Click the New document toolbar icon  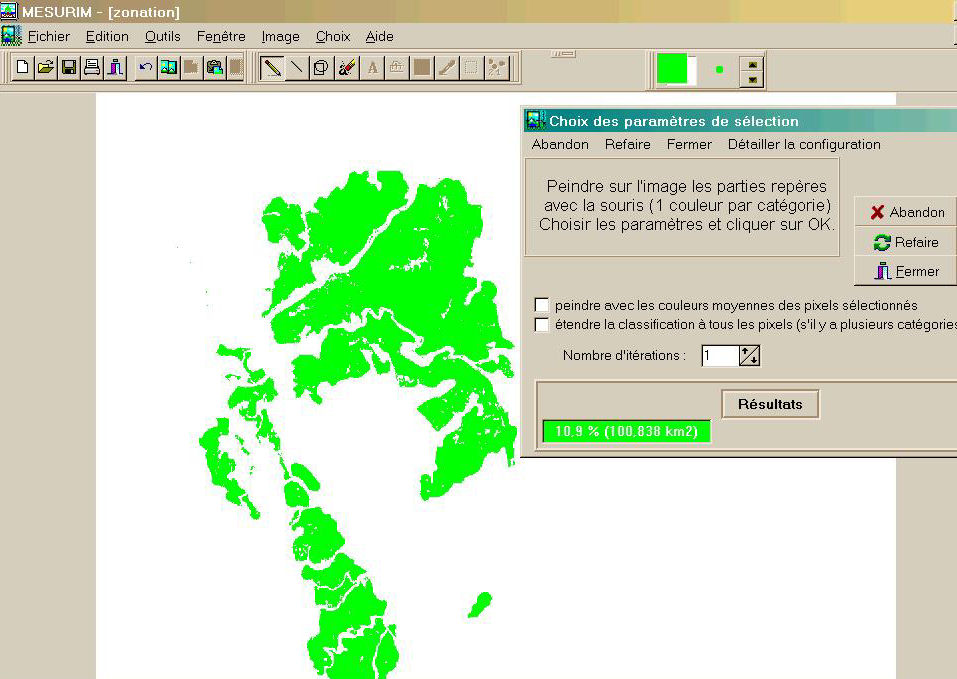[22, 68]
